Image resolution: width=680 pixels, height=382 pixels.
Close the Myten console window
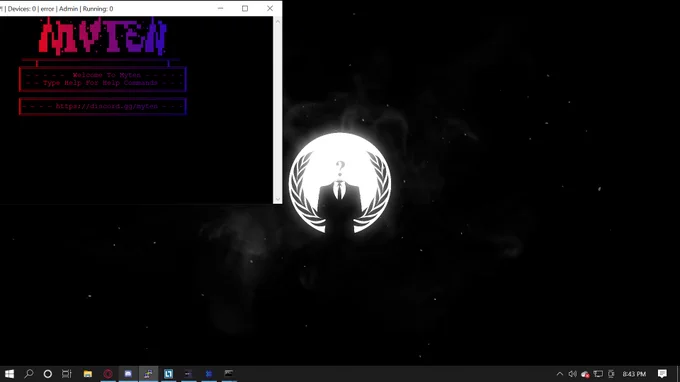[270, 8]
